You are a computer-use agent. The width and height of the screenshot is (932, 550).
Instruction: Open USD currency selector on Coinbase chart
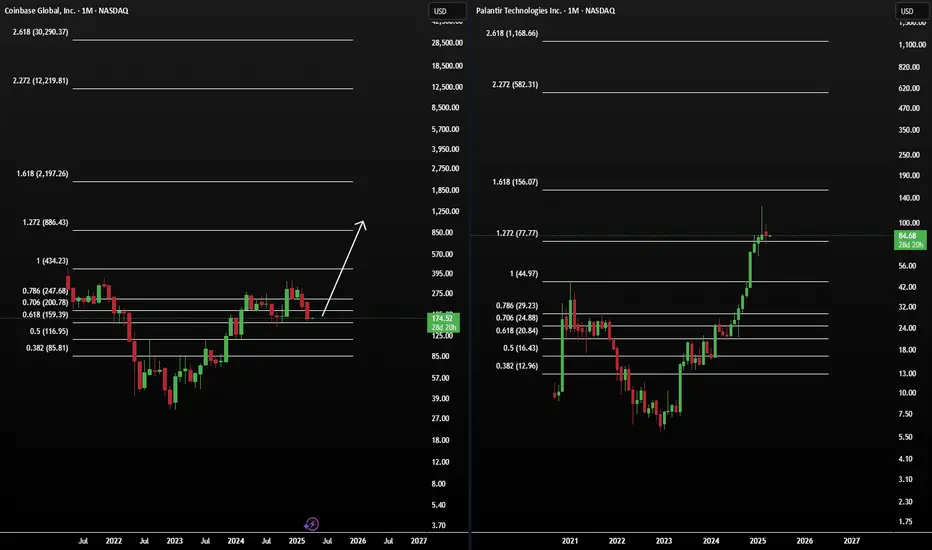point(448,11)
